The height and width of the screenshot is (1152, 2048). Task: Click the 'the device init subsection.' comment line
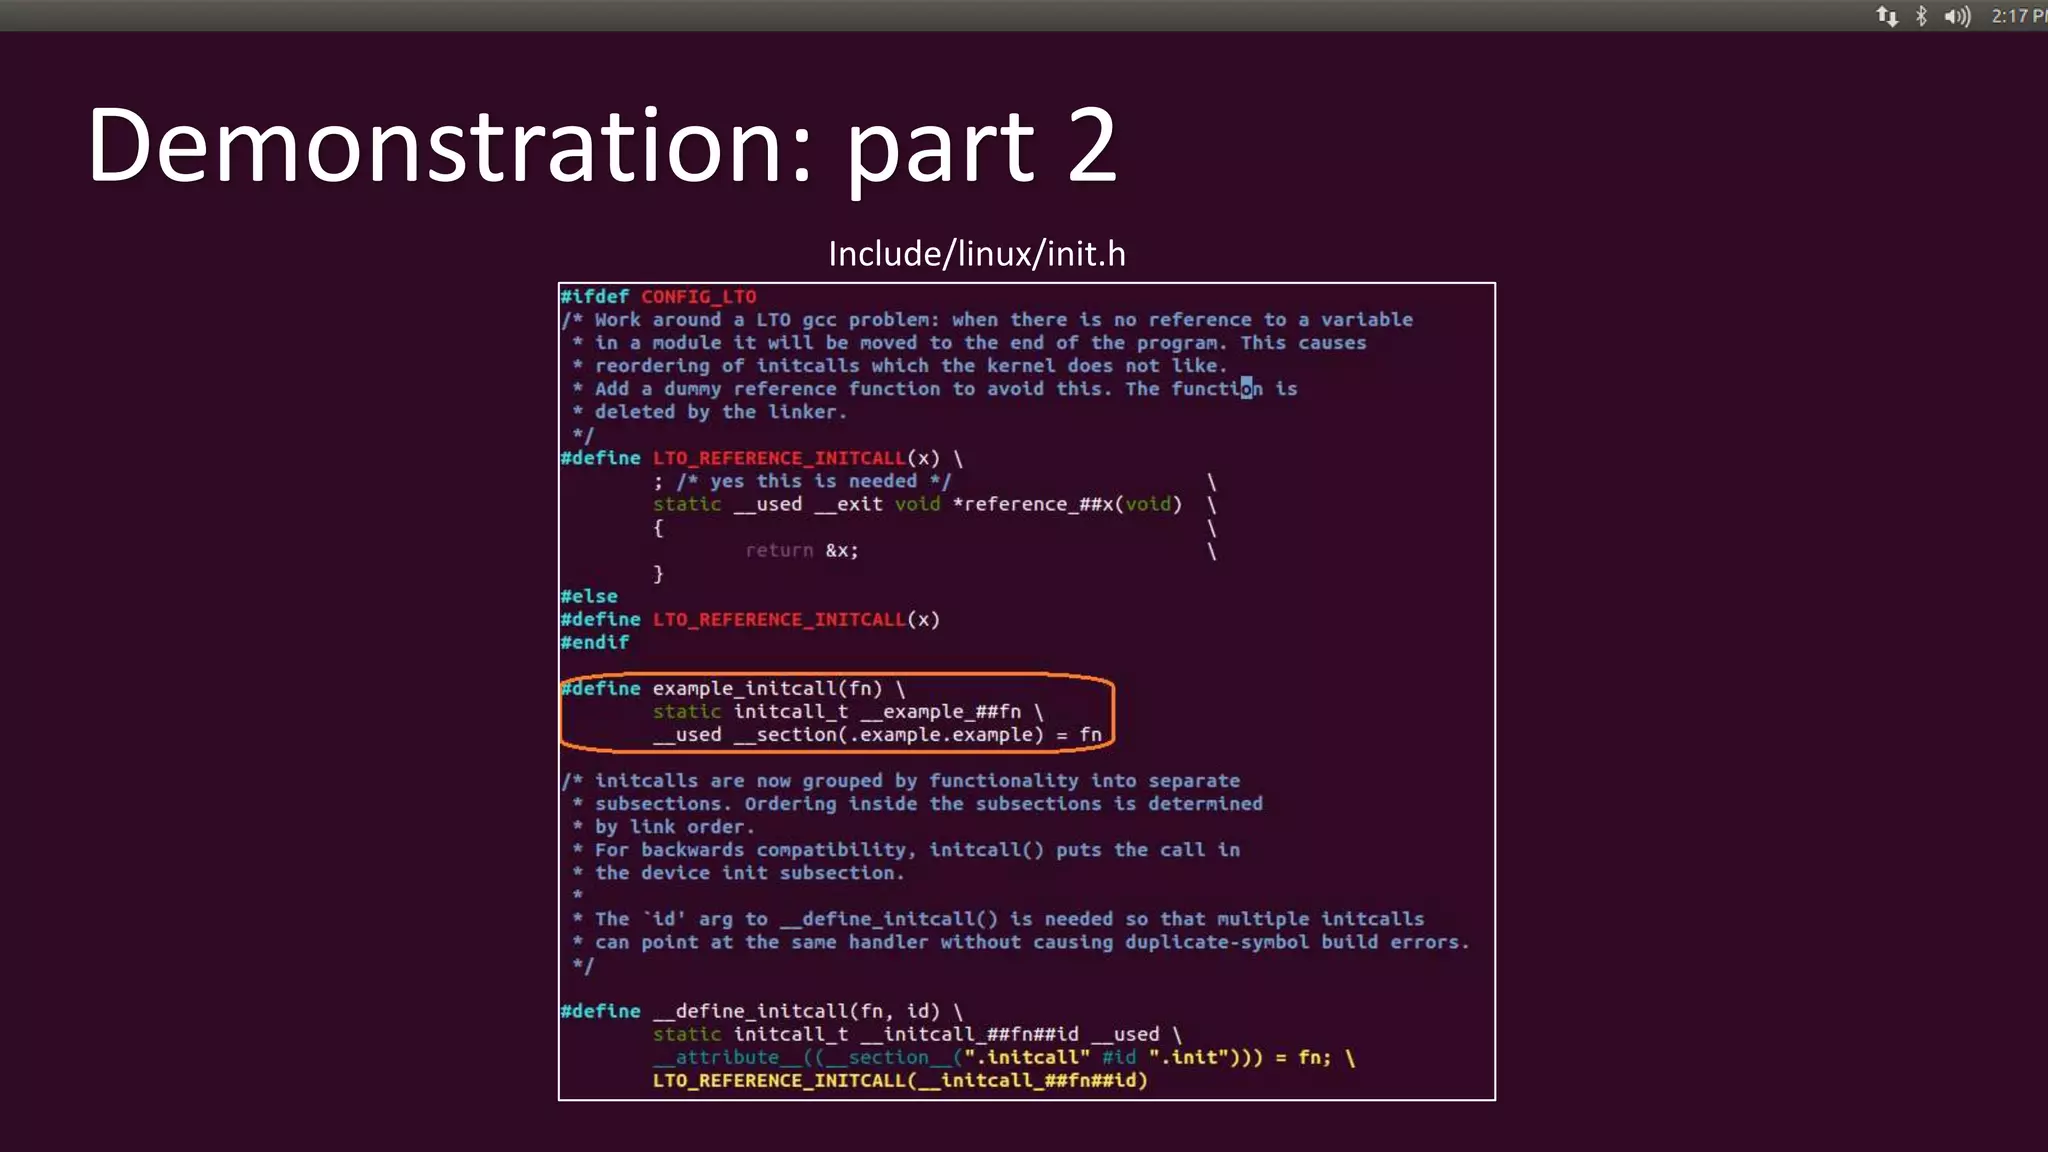(x=738, y=872)
